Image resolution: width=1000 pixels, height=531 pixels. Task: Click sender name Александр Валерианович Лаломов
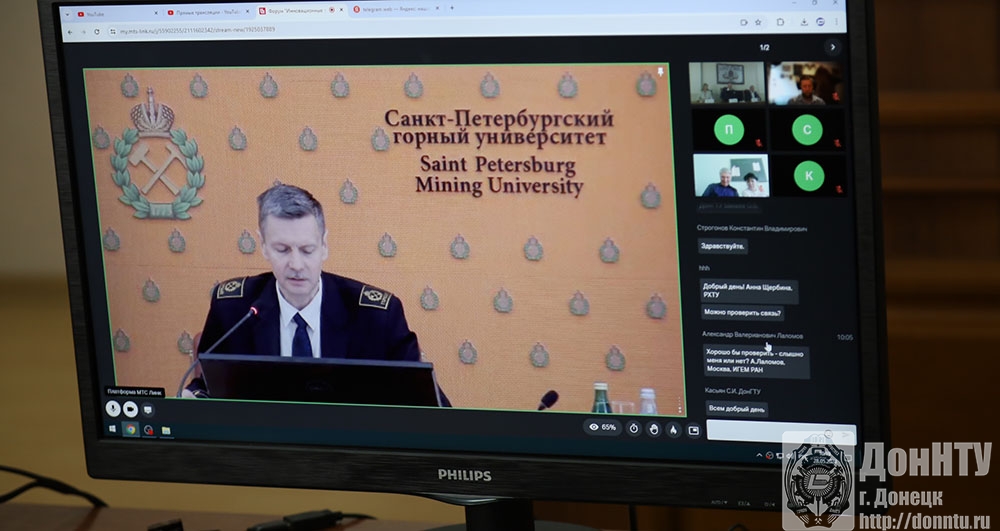(753, 335)
